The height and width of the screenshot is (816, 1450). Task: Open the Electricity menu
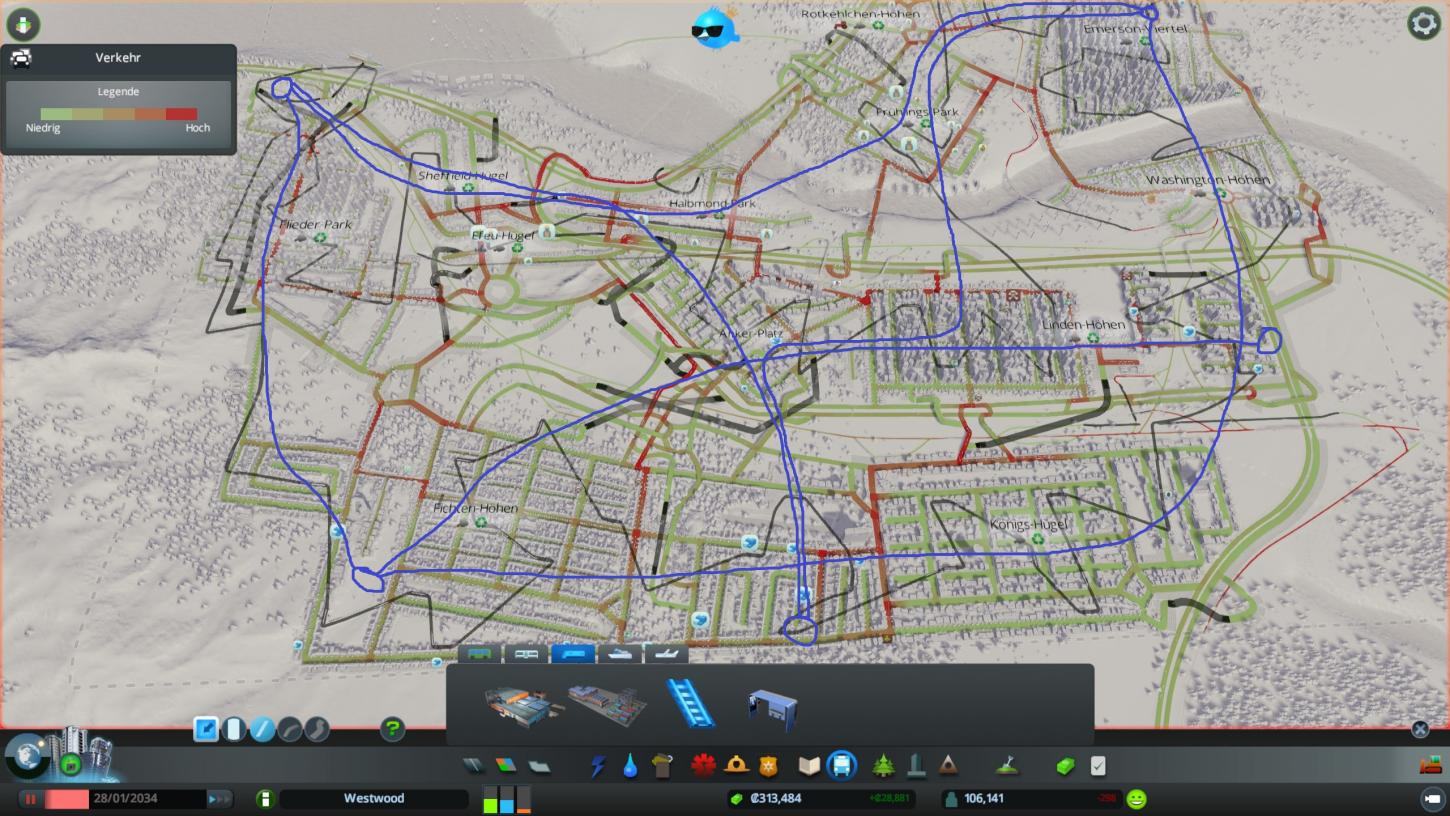click(x=598, y=766)
